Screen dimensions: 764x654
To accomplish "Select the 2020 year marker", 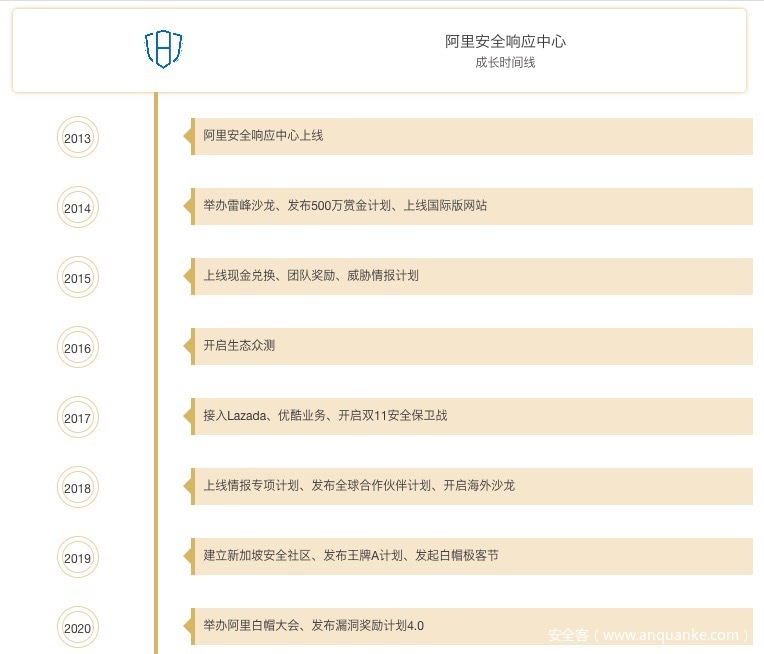I will tap(77, 628).
